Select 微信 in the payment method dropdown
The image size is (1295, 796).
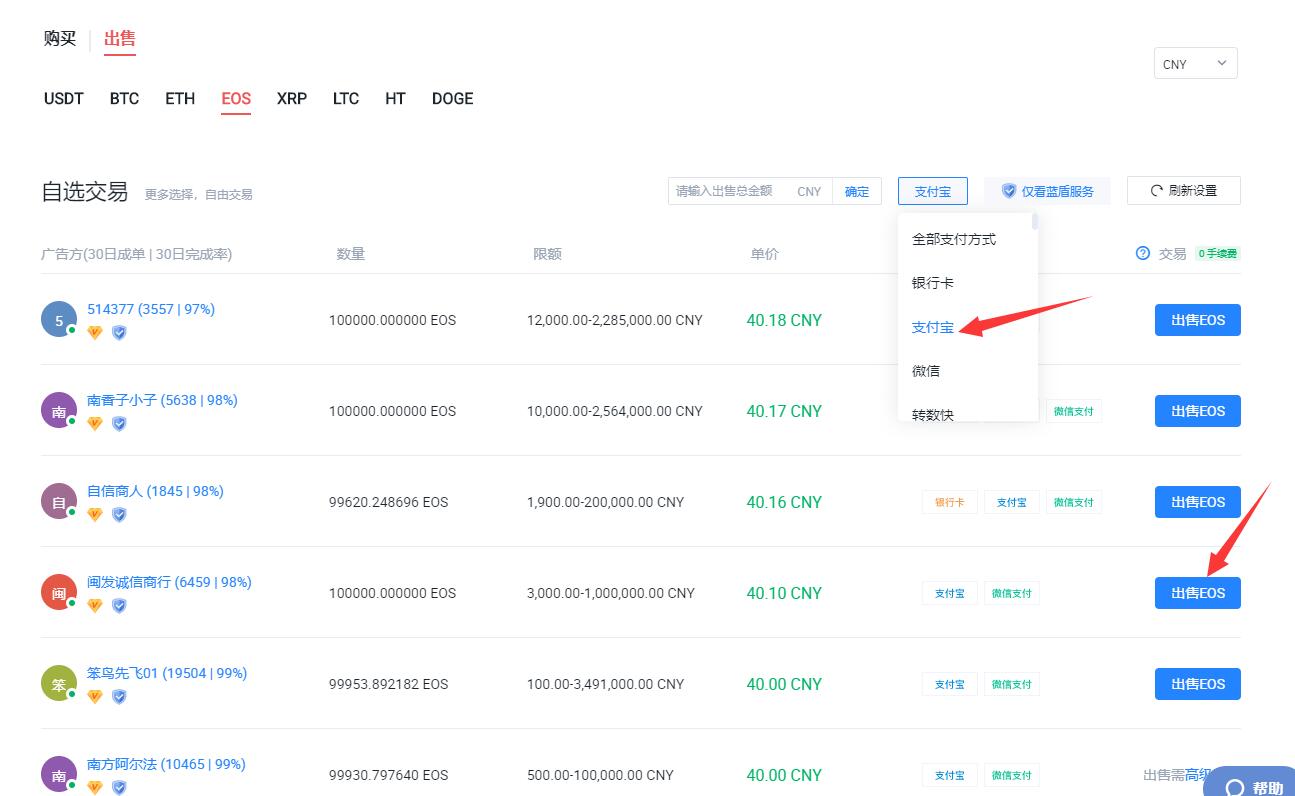925,371
